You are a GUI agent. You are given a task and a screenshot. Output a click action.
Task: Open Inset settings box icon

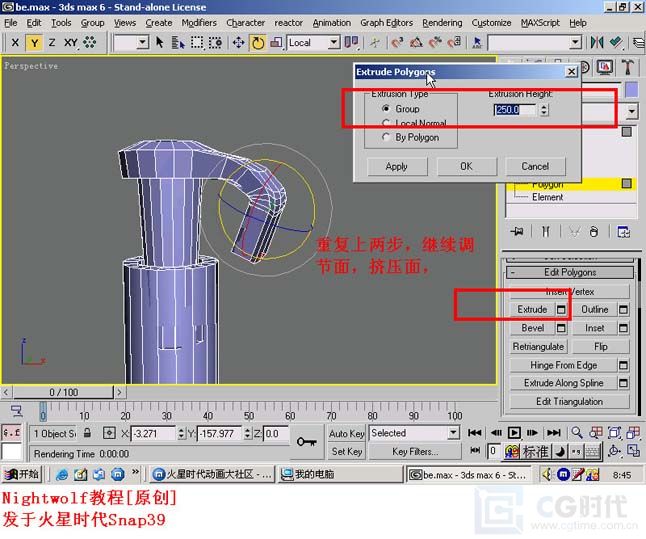click(x=623, y=328)
